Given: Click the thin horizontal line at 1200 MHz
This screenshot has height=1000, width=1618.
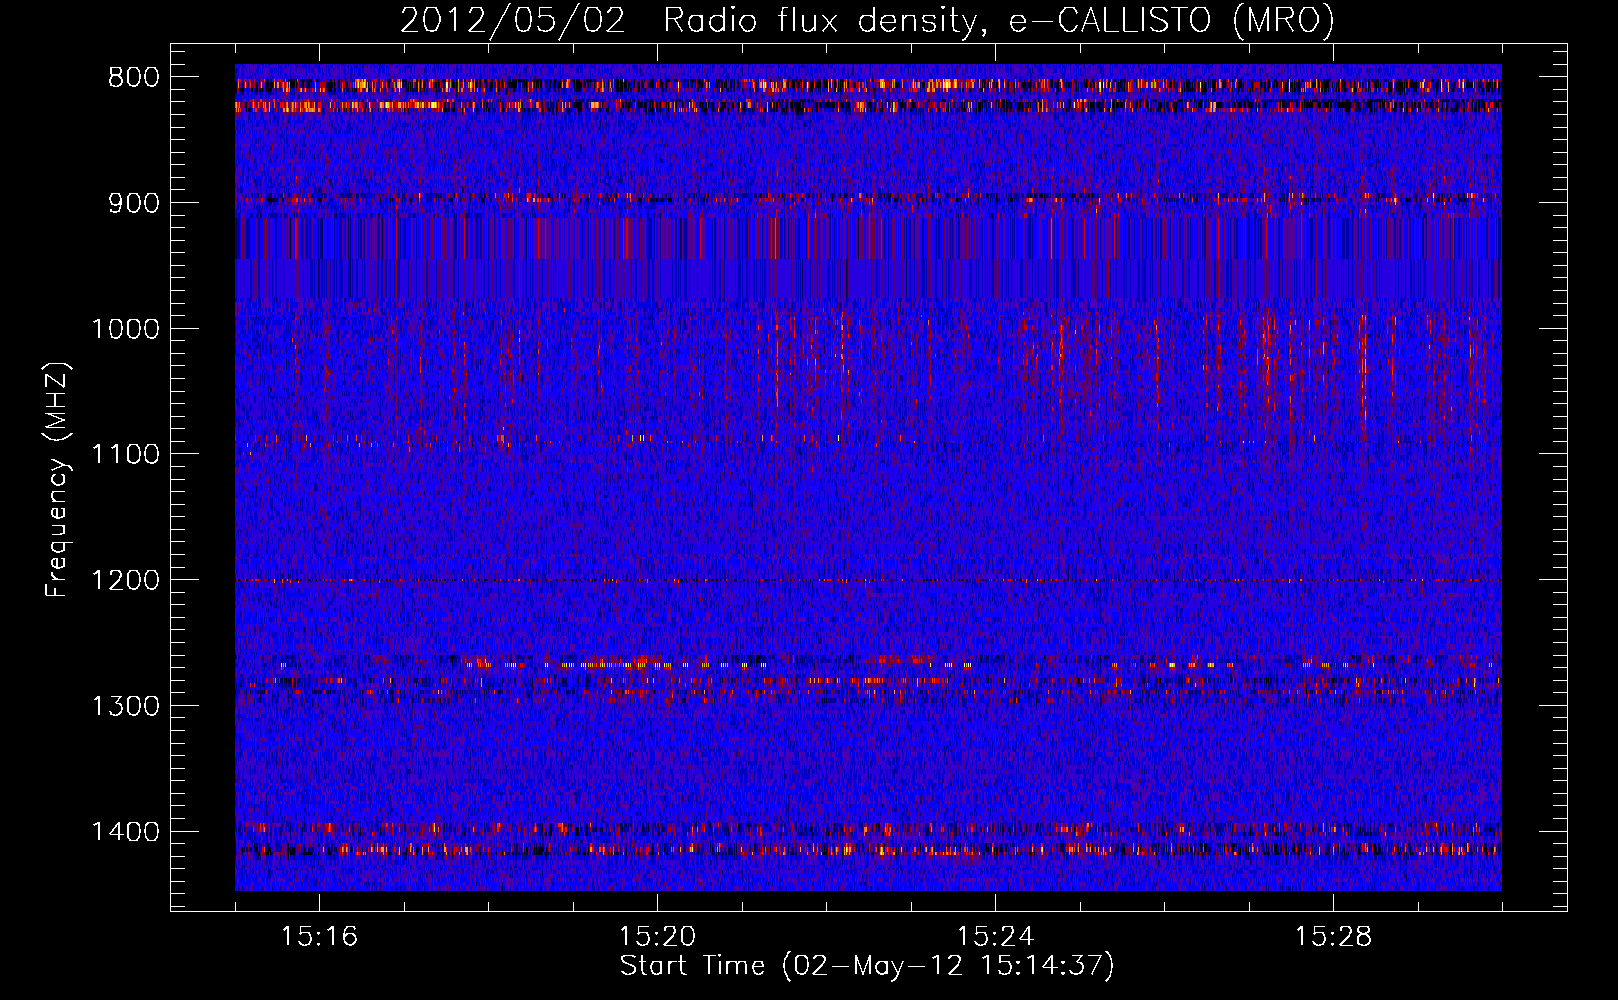Looking at the screenshot, I should [868, 580].
